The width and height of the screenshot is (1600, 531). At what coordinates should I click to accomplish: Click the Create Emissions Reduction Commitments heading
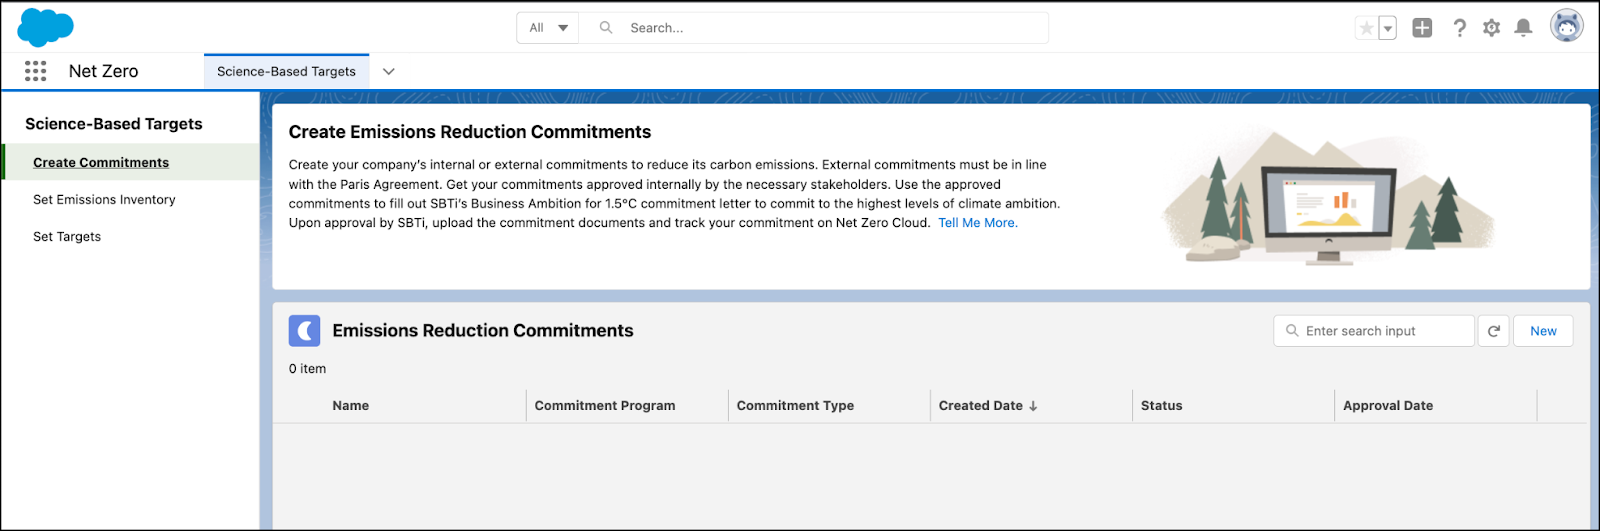point(470,132)
